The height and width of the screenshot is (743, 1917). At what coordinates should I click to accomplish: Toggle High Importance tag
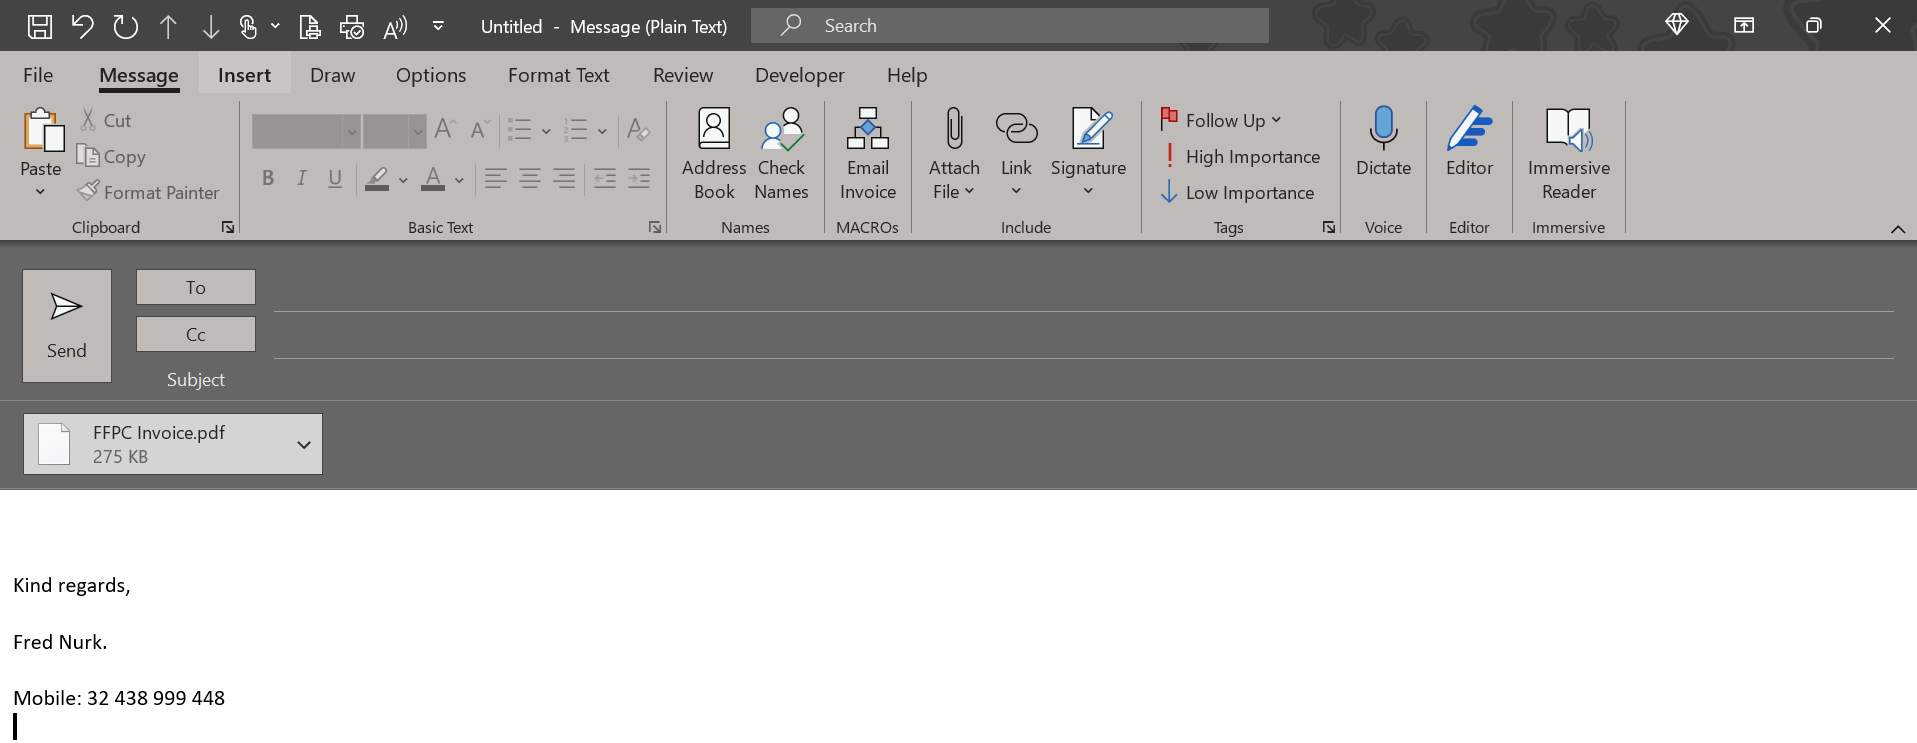pos(1240,157)
